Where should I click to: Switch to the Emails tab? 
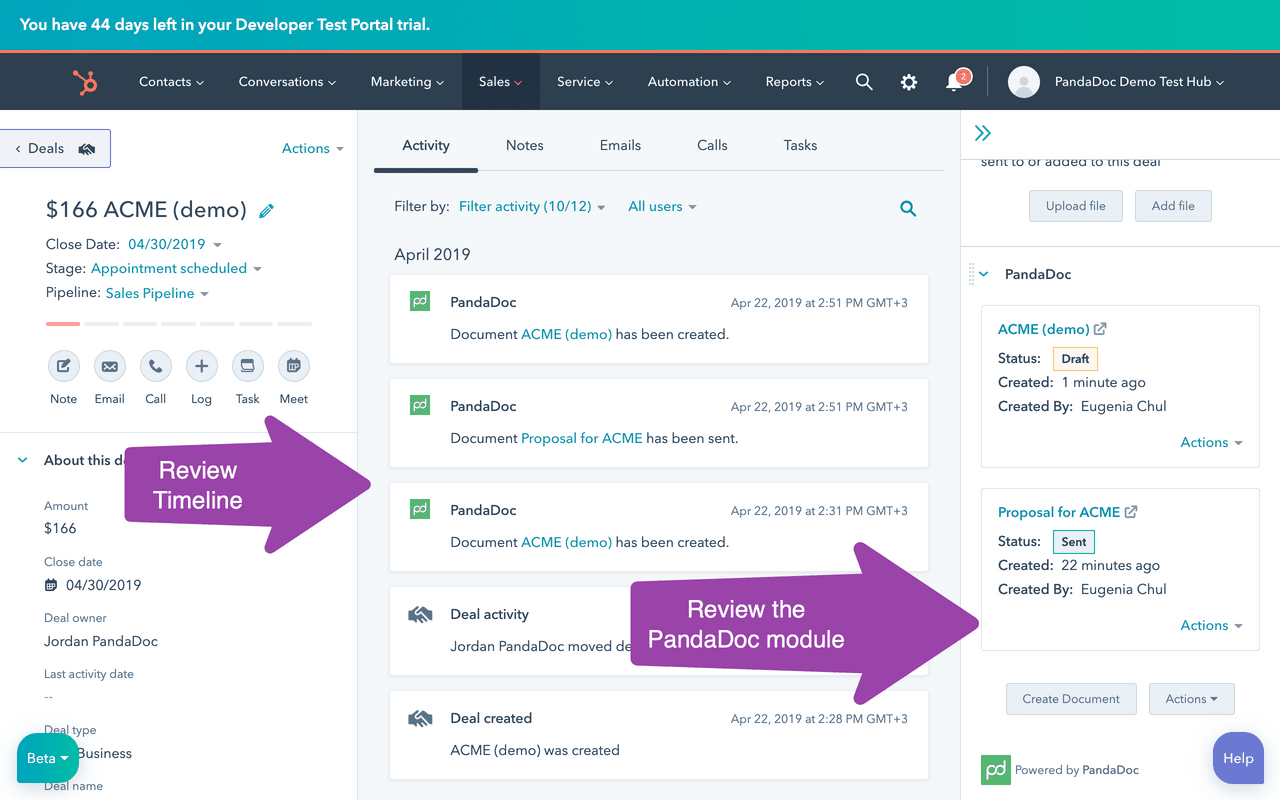click(x=620, y=145)
